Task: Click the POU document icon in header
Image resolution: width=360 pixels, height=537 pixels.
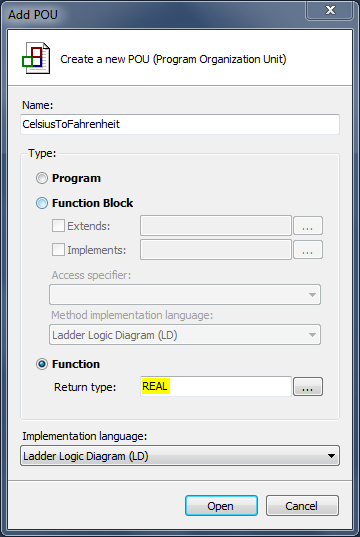Action: 36,58
